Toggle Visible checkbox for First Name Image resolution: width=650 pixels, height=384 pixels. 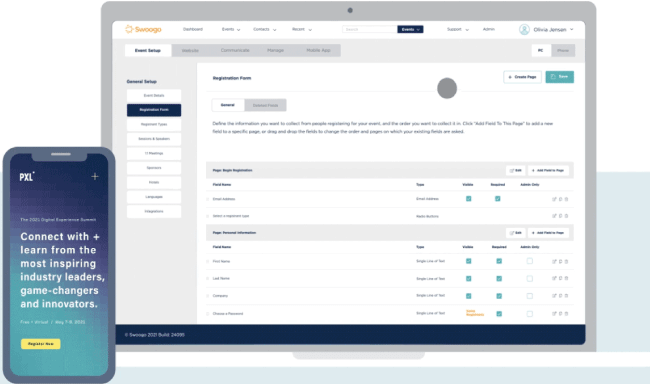point(468,261)
